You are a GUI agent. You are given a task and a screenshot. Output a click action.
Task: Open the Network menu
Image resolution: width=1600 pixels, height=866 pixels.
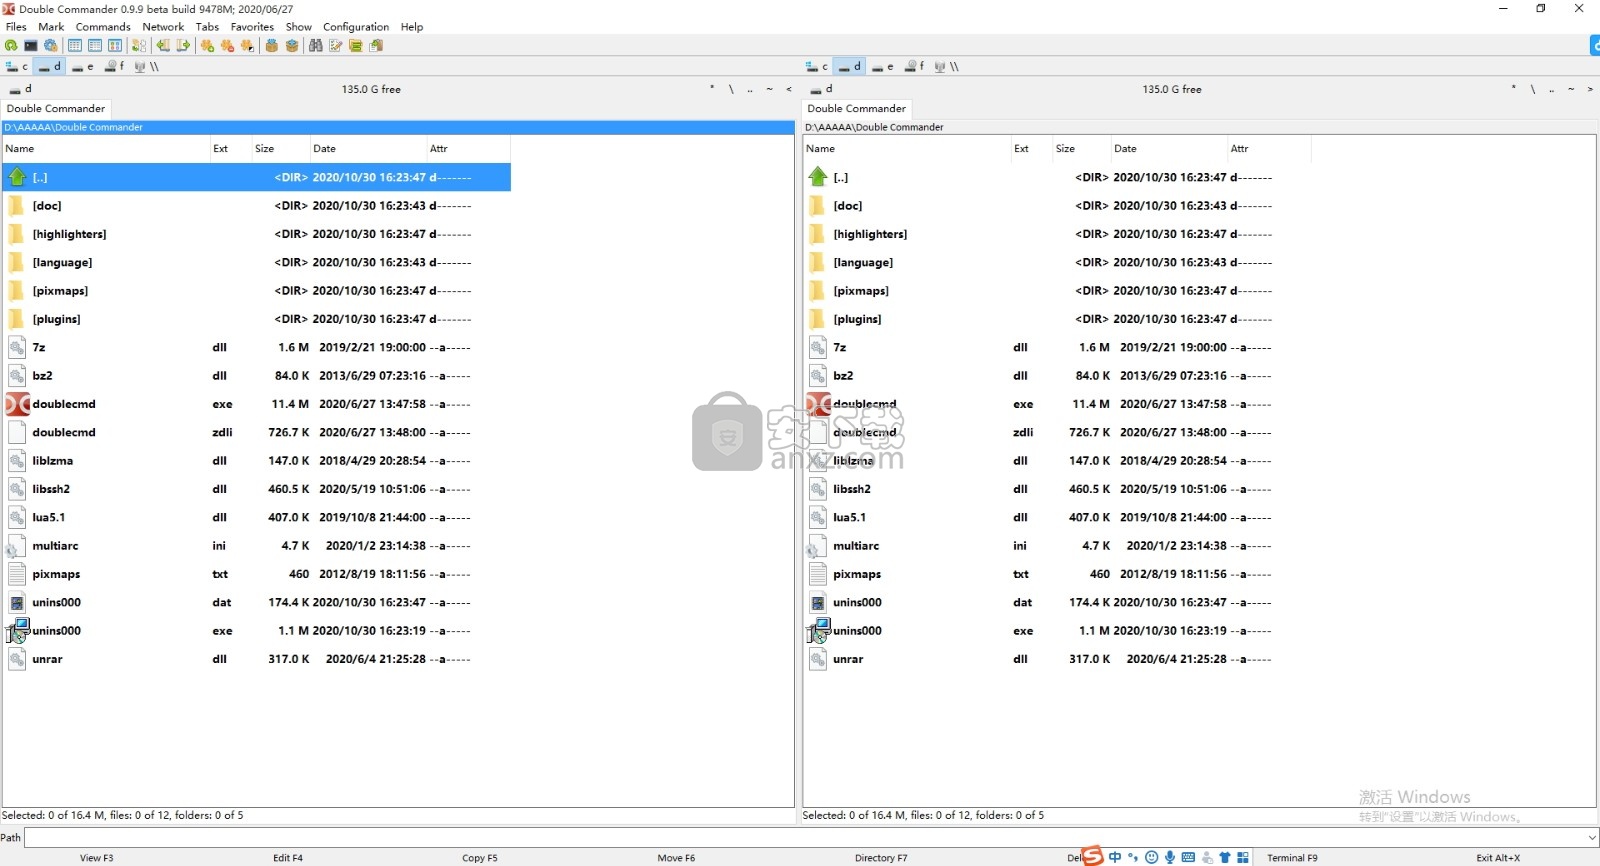[163, 27]
